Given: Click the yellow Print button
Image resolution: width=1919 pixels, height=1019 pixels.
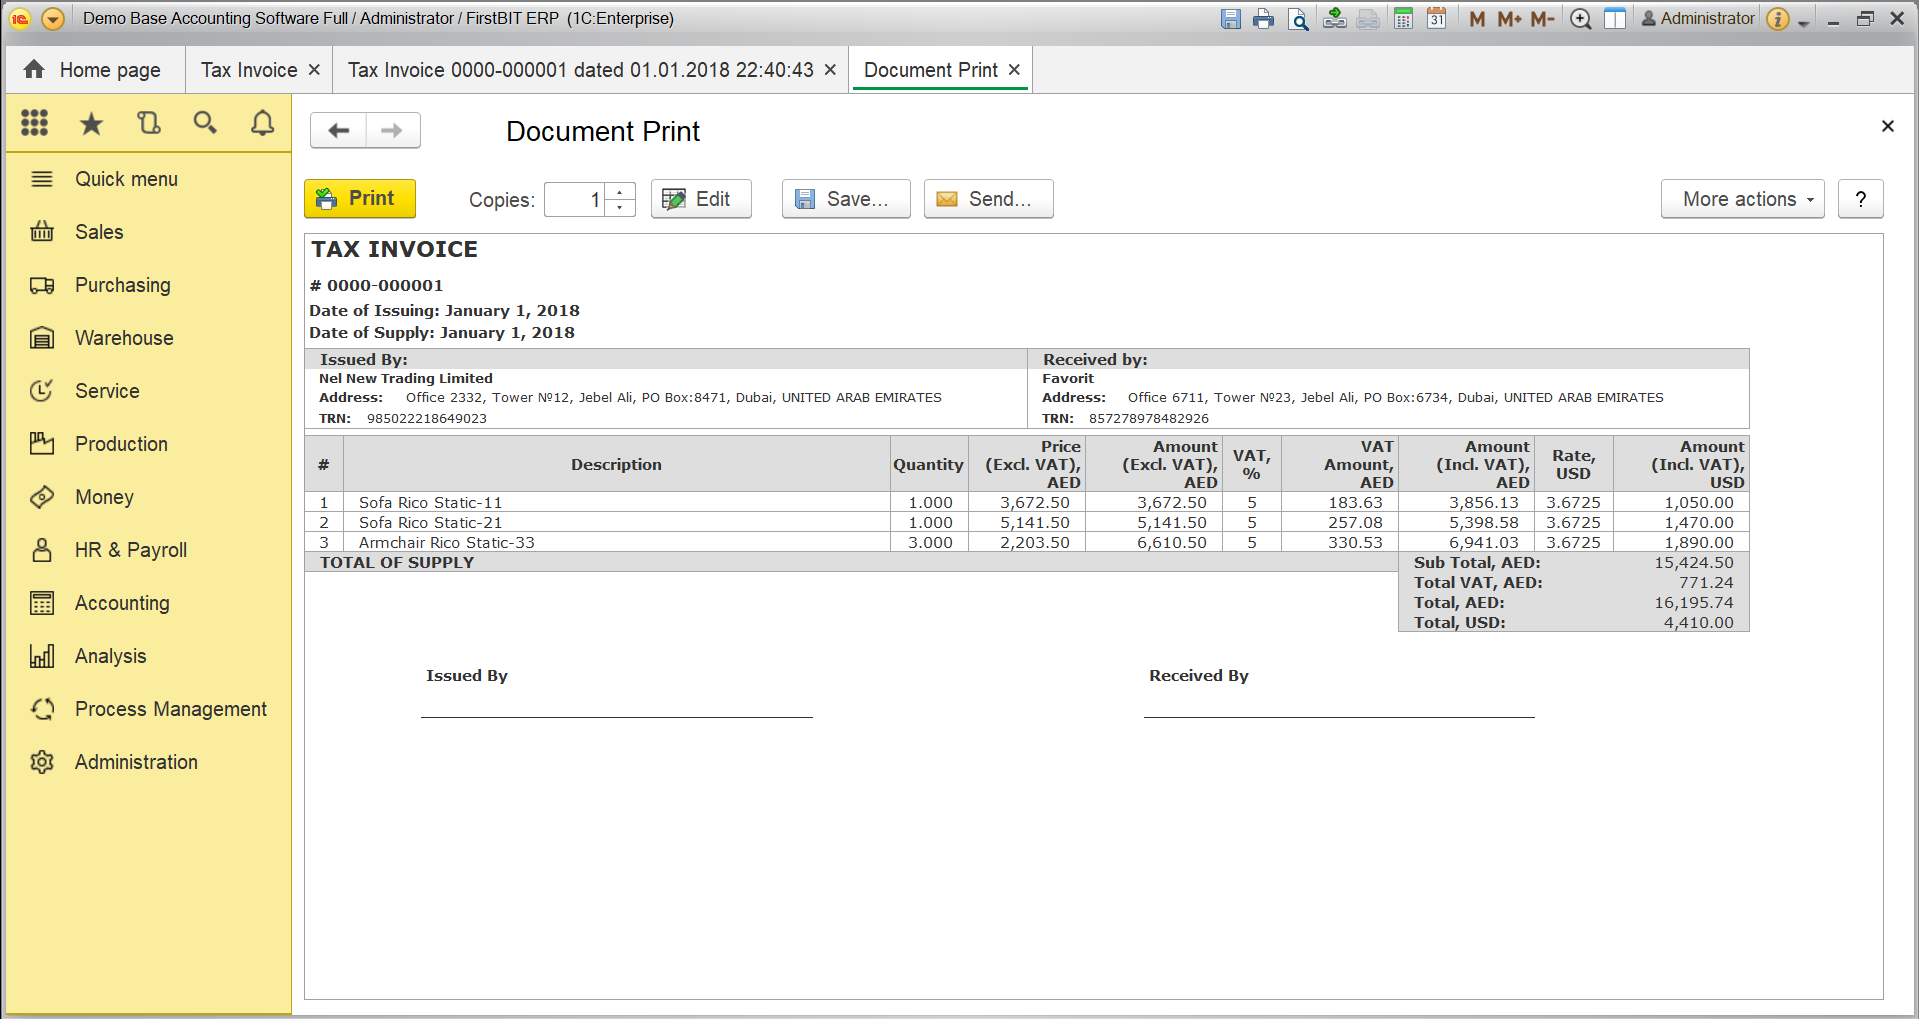Looking at the screenshot, I should (x=359, y=198).
